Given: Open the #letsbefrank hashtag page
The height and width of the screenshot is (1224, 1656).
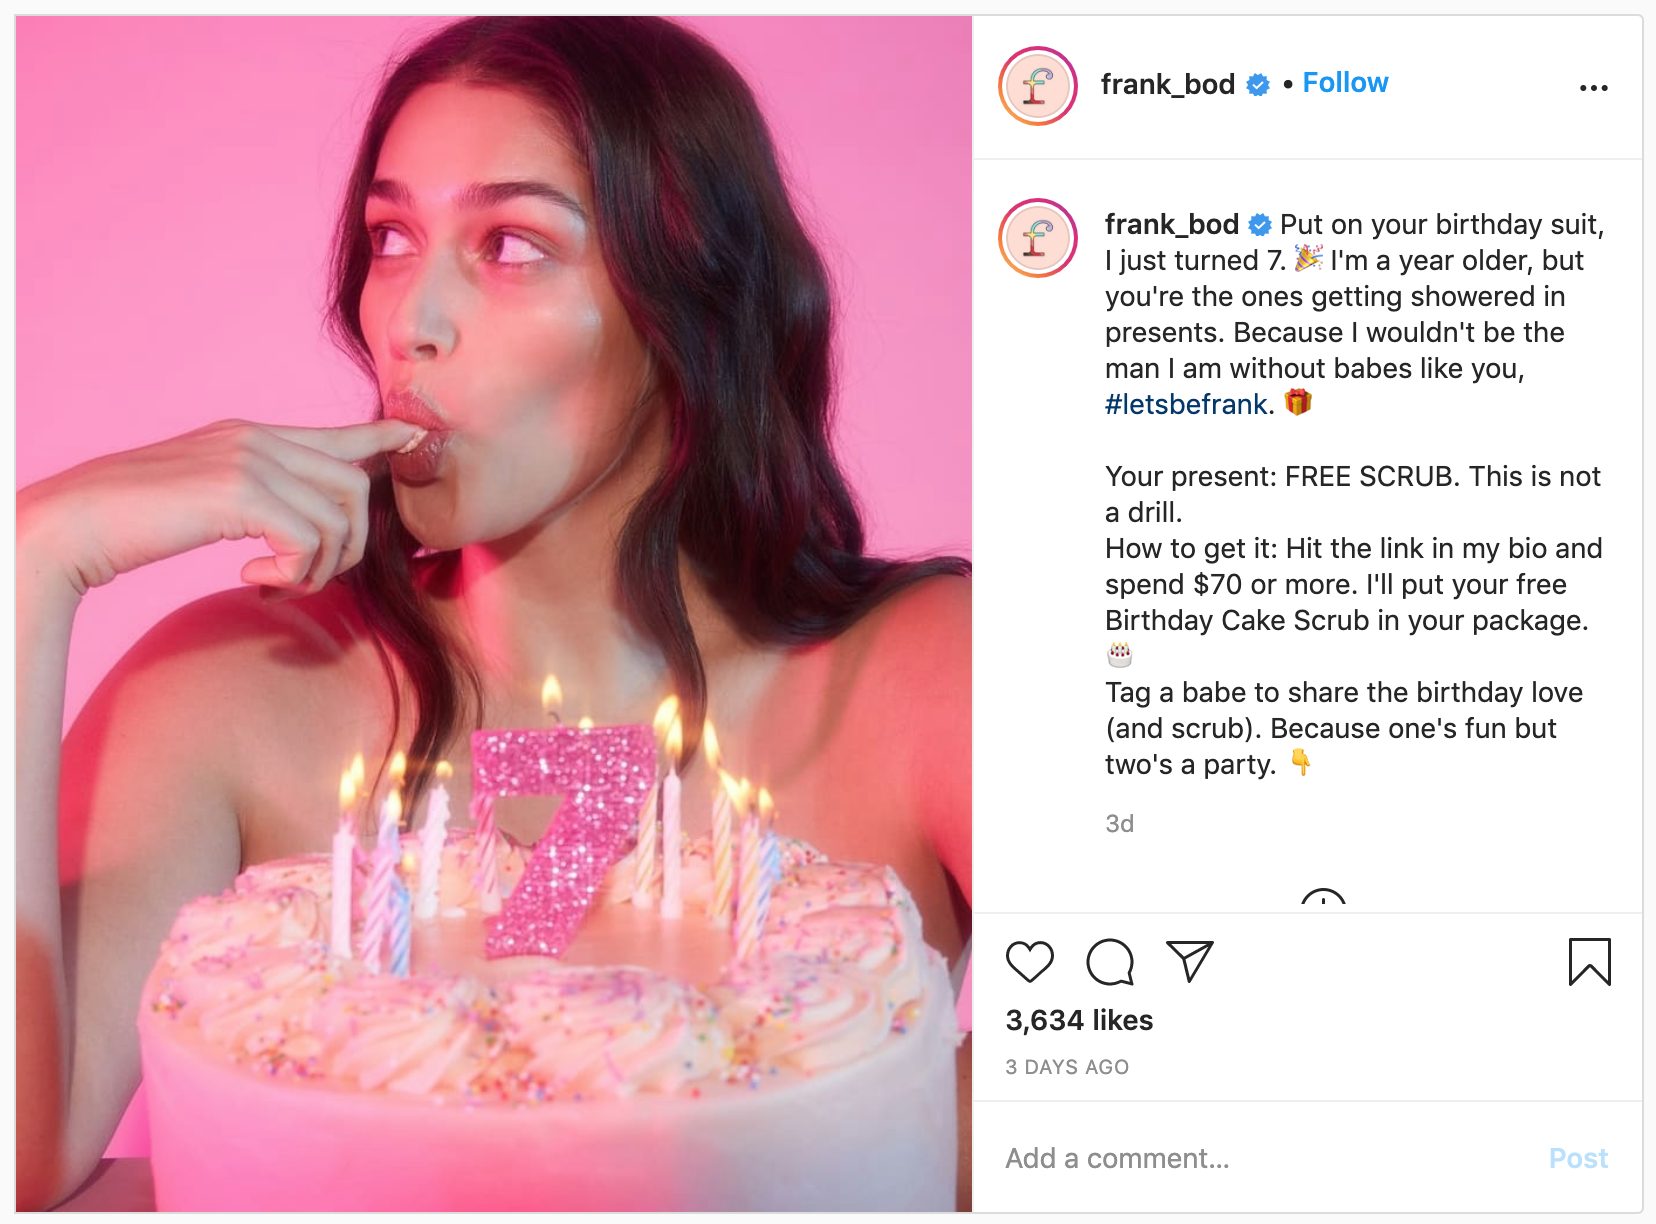Looking at the screenshot, I should click(x=1183, y=404).
